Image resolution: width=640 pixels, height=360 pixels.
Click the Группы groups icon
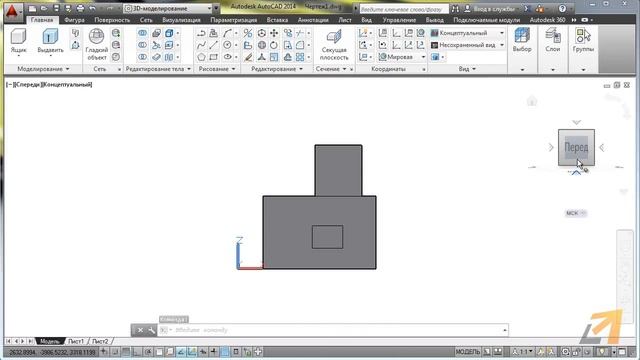(583, 40)
